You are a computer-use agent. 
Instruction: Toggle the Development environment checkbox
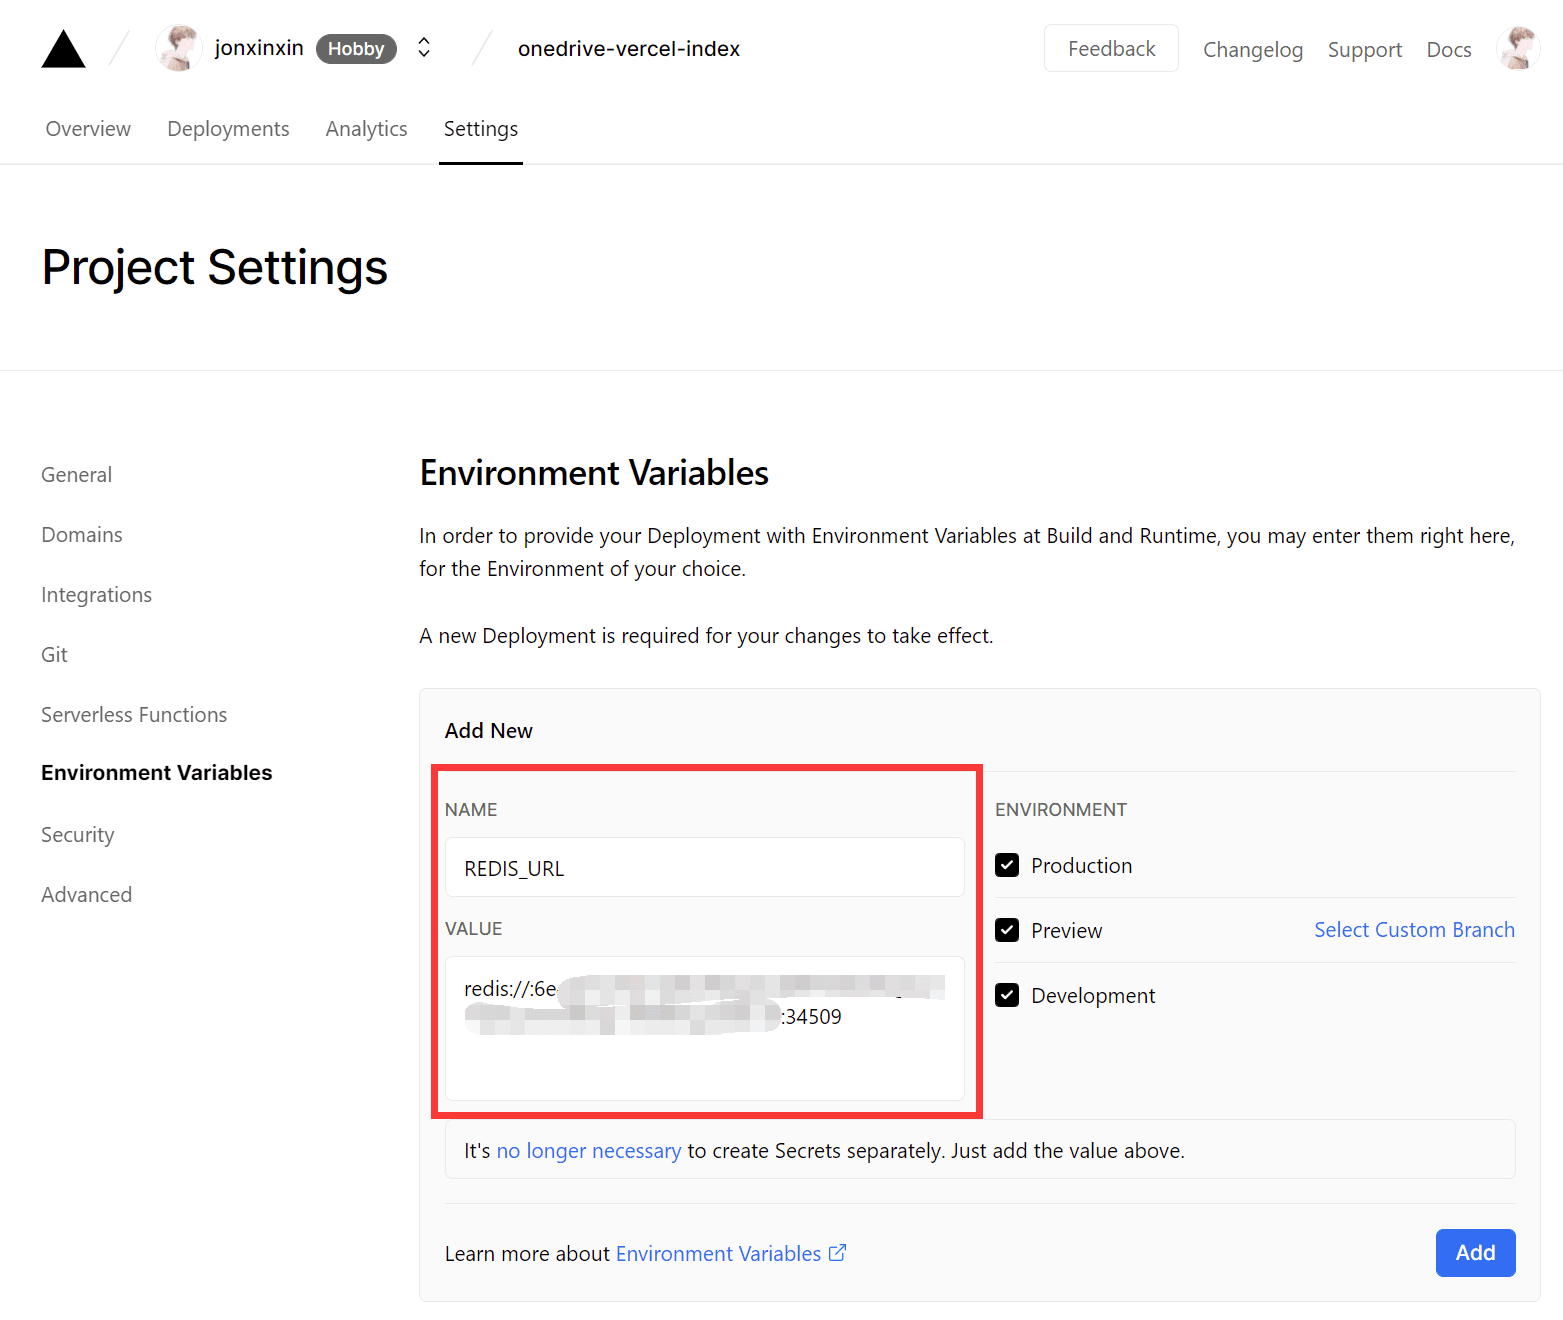pyautogui.click(x=1007, y=995)
